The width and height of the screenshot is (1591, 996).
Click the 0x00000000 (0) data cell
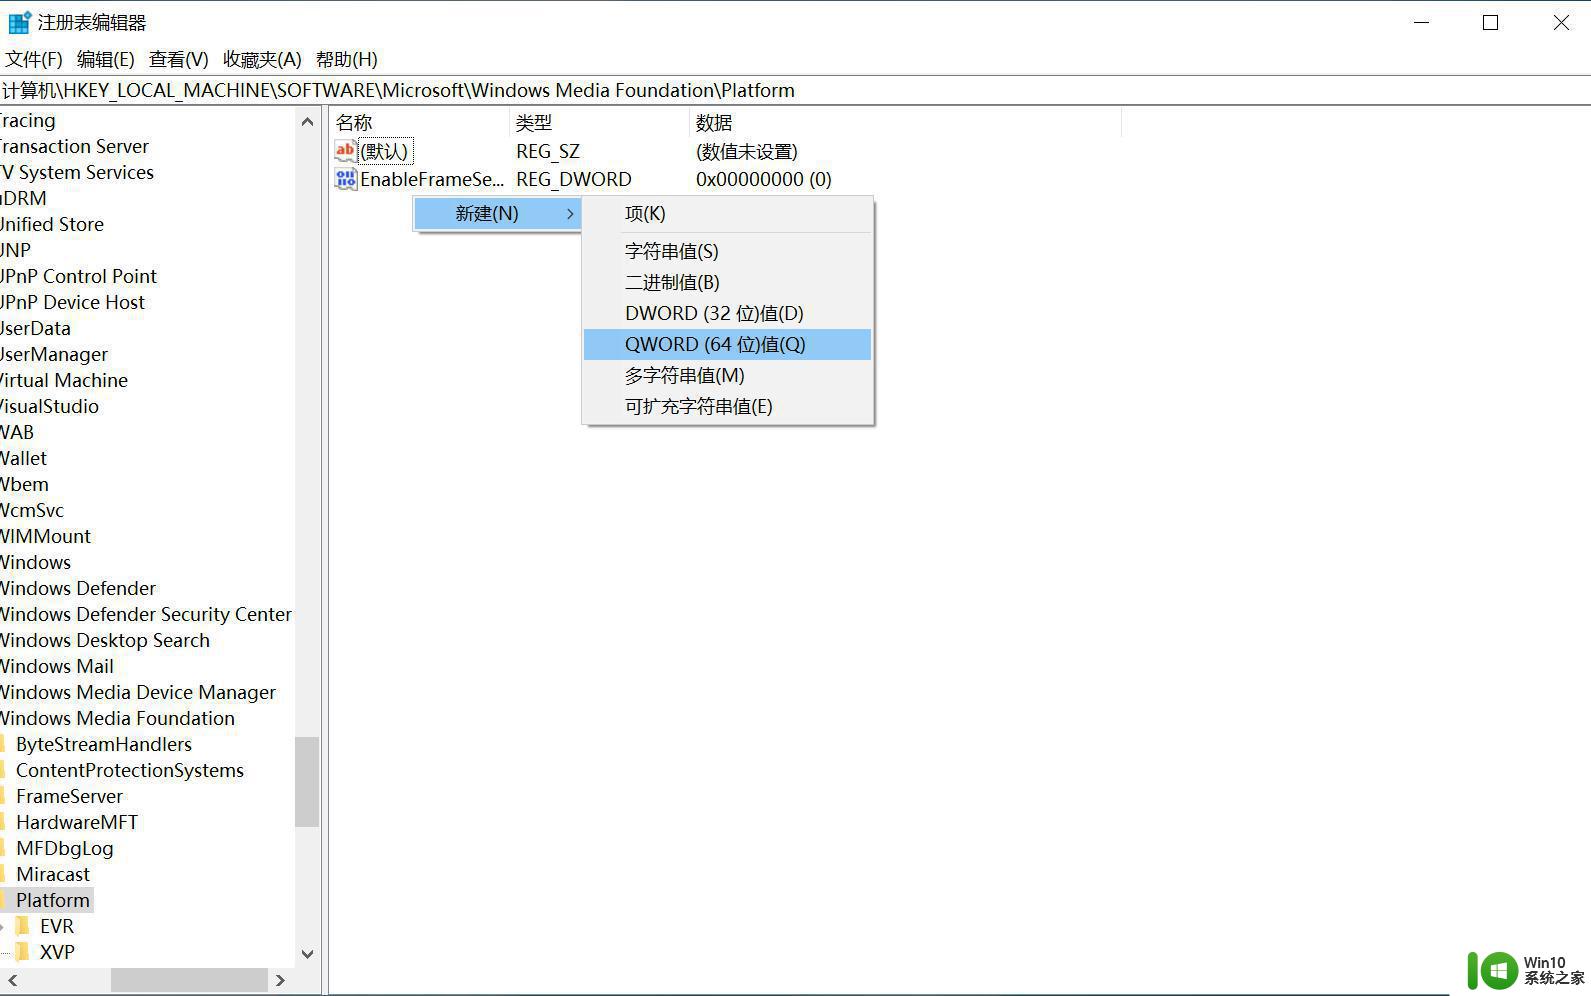coord(764,179)
